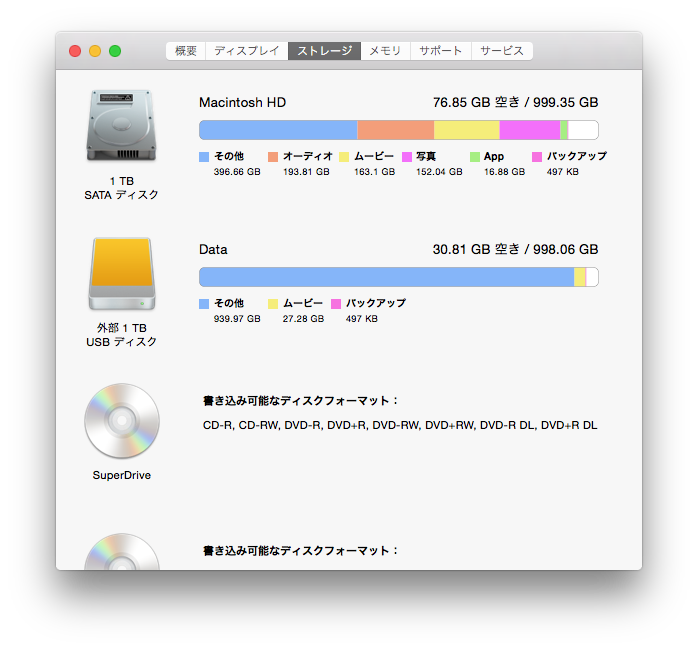The width and height of the screenshot is (698, 650).
Task: Click magenta 写真 segment in Macintosh HD bar
Action: (x=530, y=130)
